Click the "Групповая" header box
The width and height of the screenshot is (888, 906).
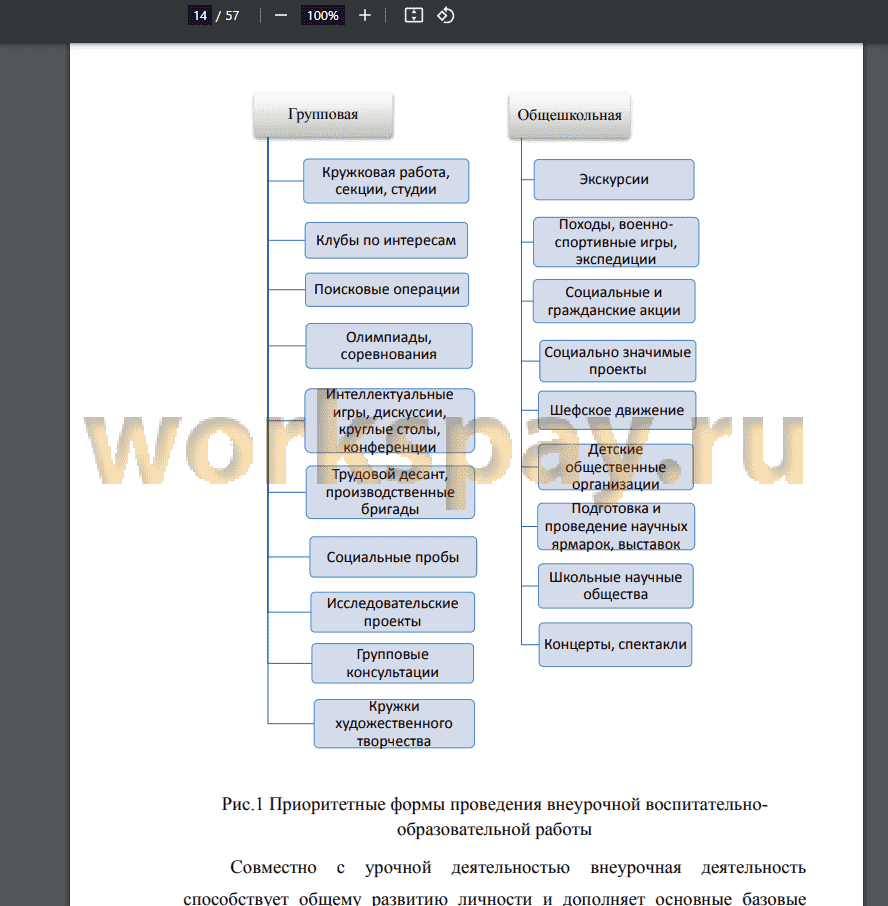(323, 115)
